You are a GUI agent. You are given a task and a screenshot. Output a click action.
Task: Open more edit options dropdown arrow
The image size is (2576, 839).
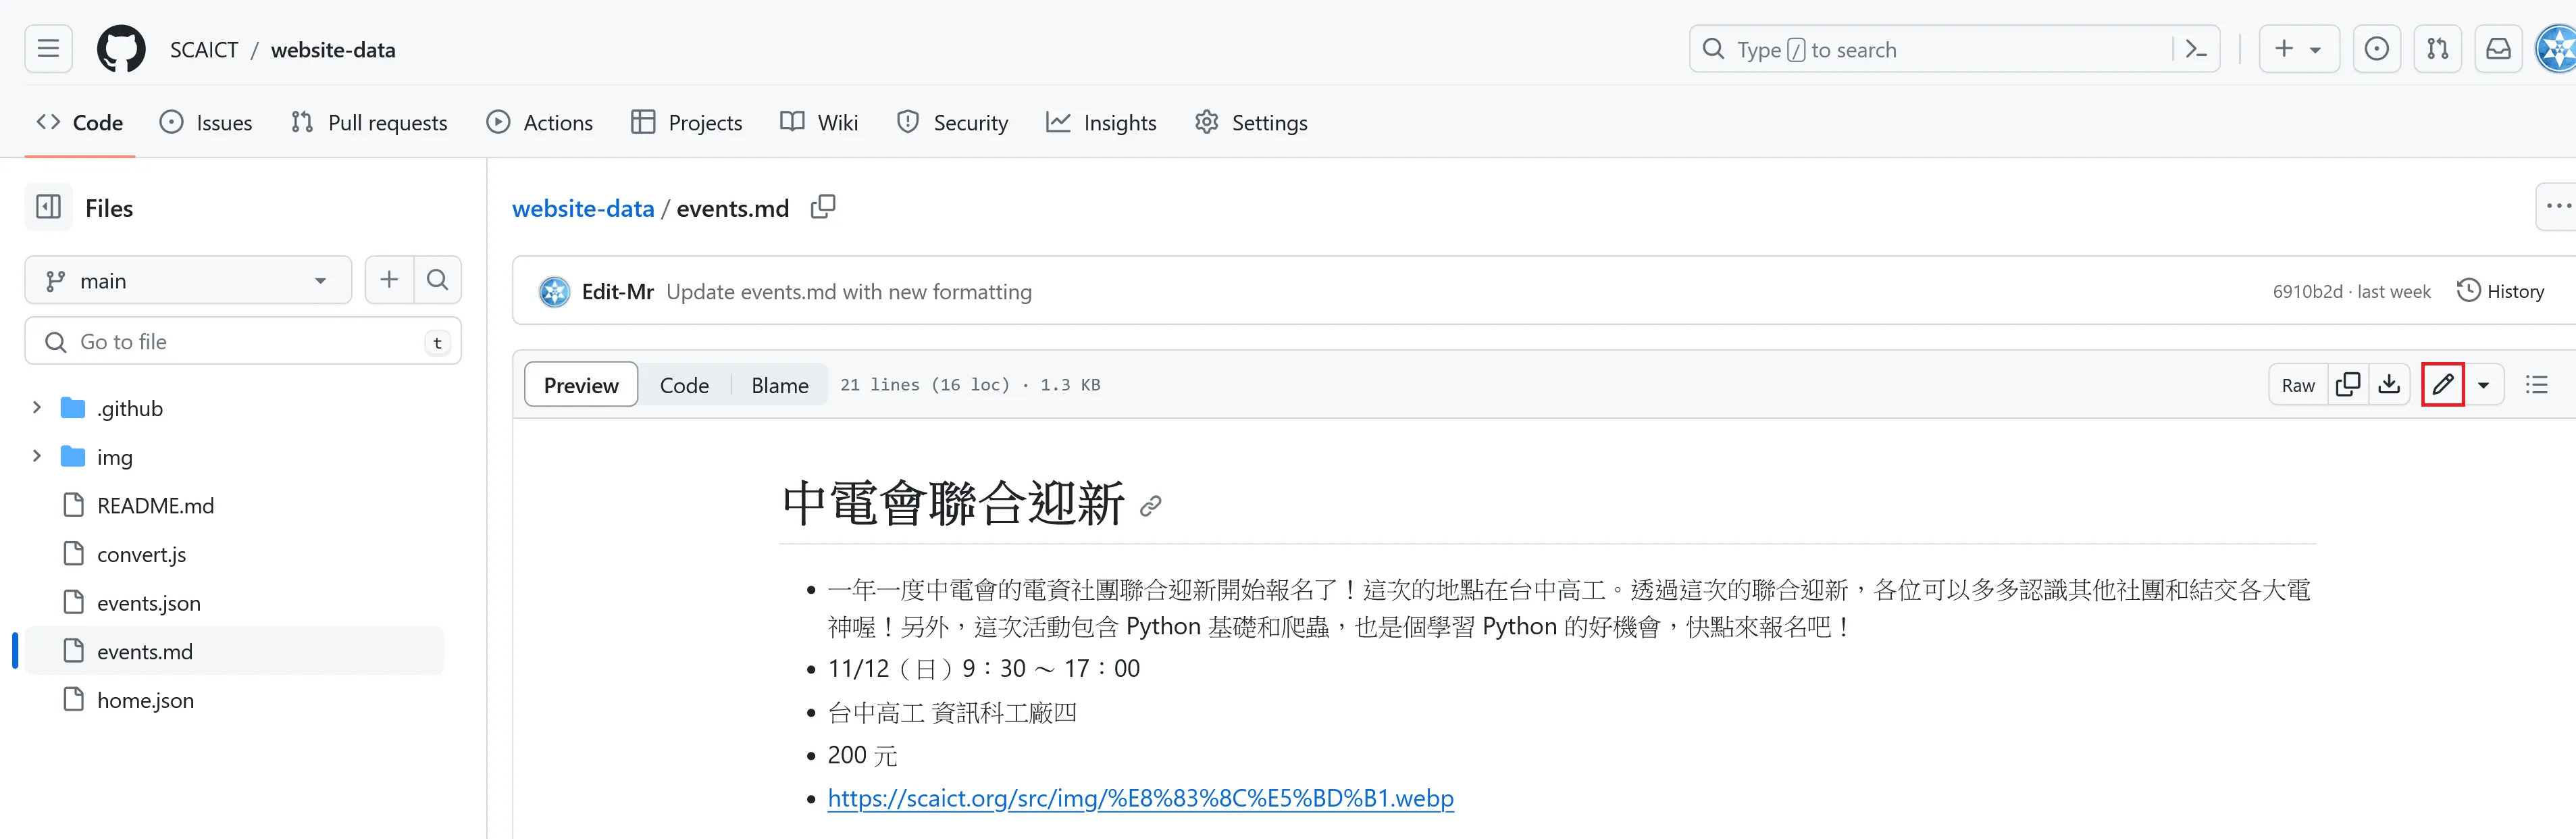[2483, 385]
